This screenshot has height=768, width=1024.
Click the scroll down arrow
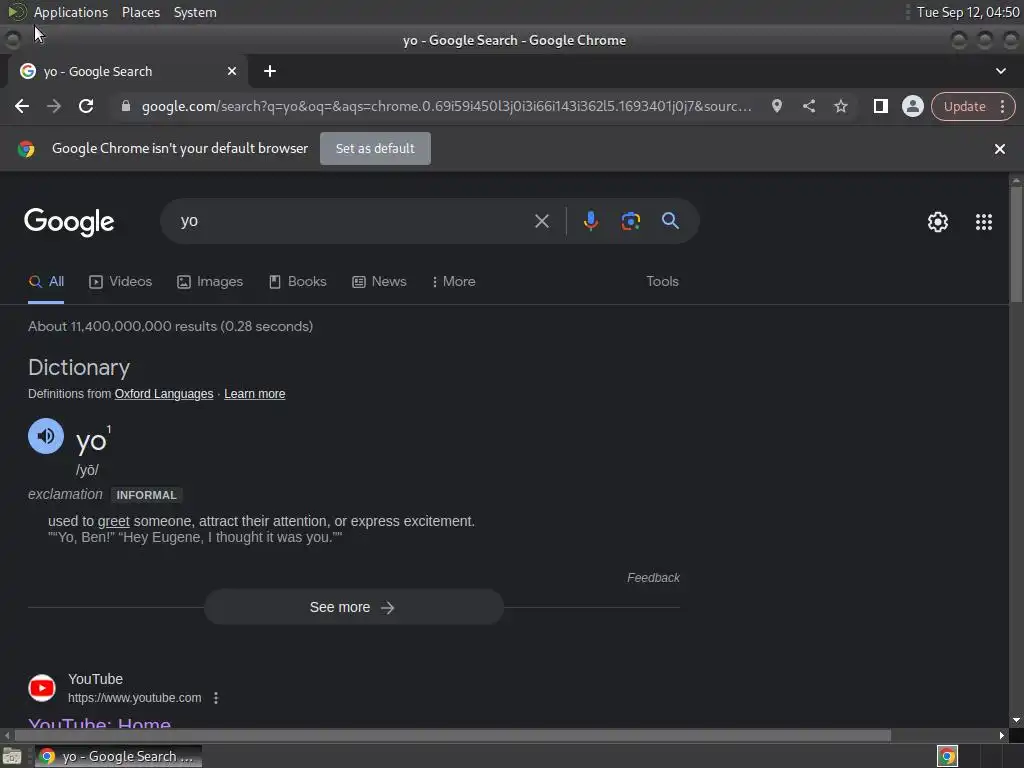[x=1016, y=720]
